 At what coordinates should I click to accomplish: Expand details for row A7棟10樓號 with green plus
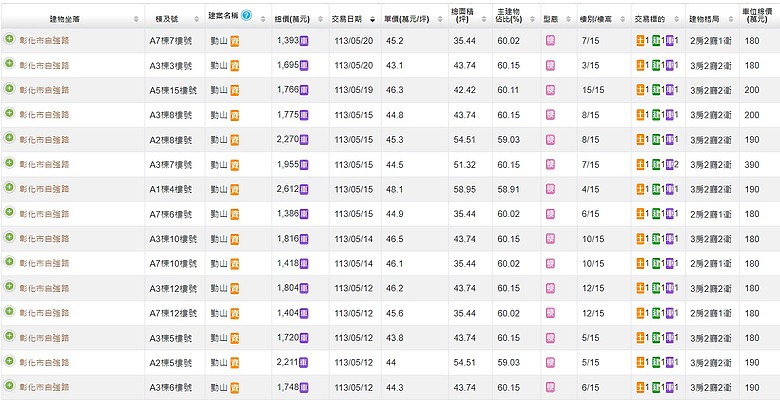[9, 262]
